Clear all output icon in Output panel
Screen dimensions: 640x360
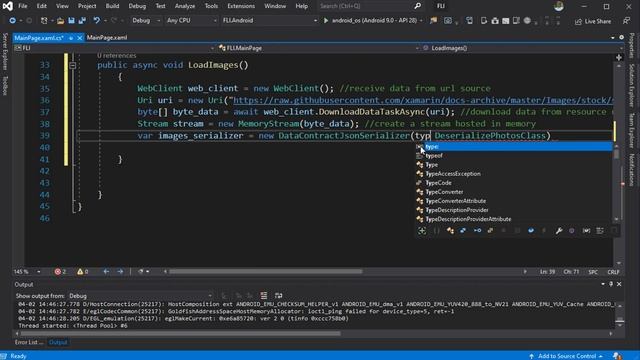click(x=264, y=296)
